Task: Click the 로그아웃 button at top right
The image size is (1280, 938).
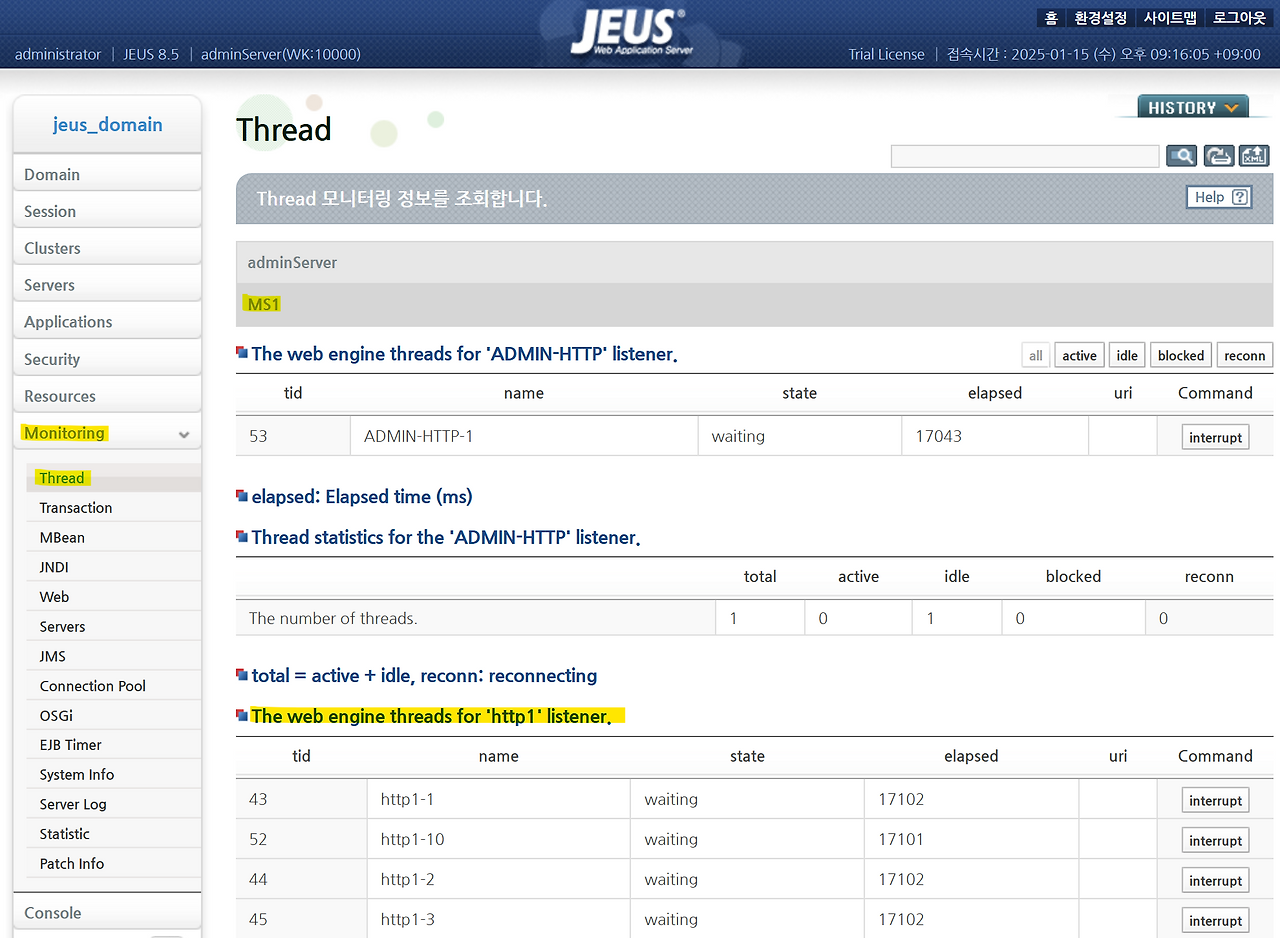Action: coord(1238,17)
